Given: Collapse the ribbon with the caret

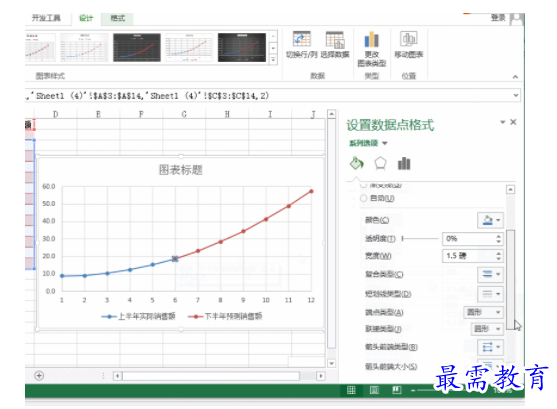Looking at the screenshot, I should click(x=515, y=77).
